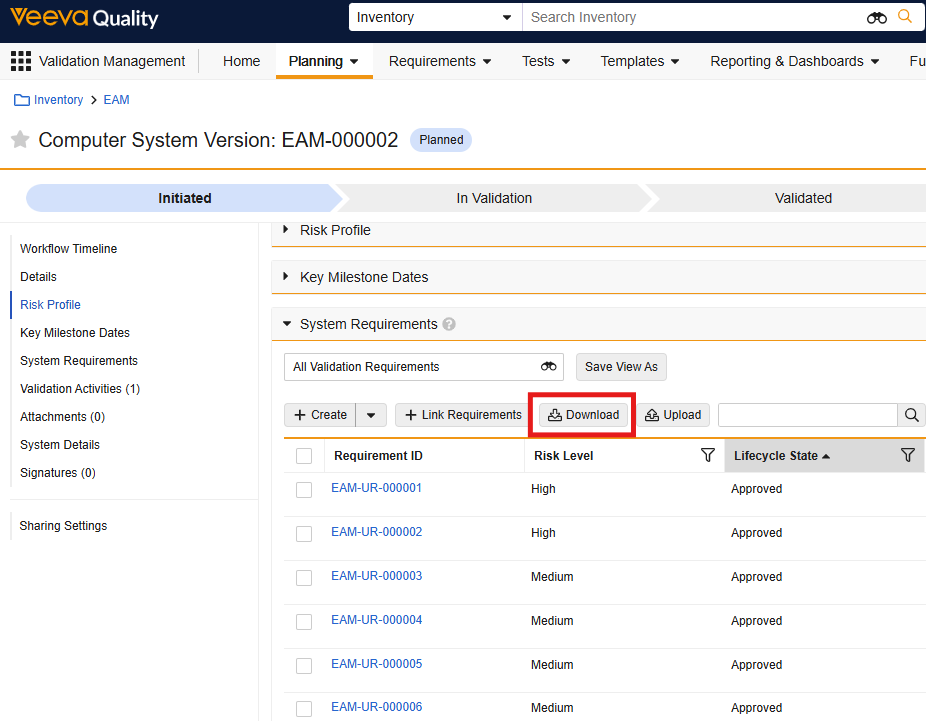Open the Requirements menu tab
Screen dimensions: 926x721
click(x=440, y=61)
